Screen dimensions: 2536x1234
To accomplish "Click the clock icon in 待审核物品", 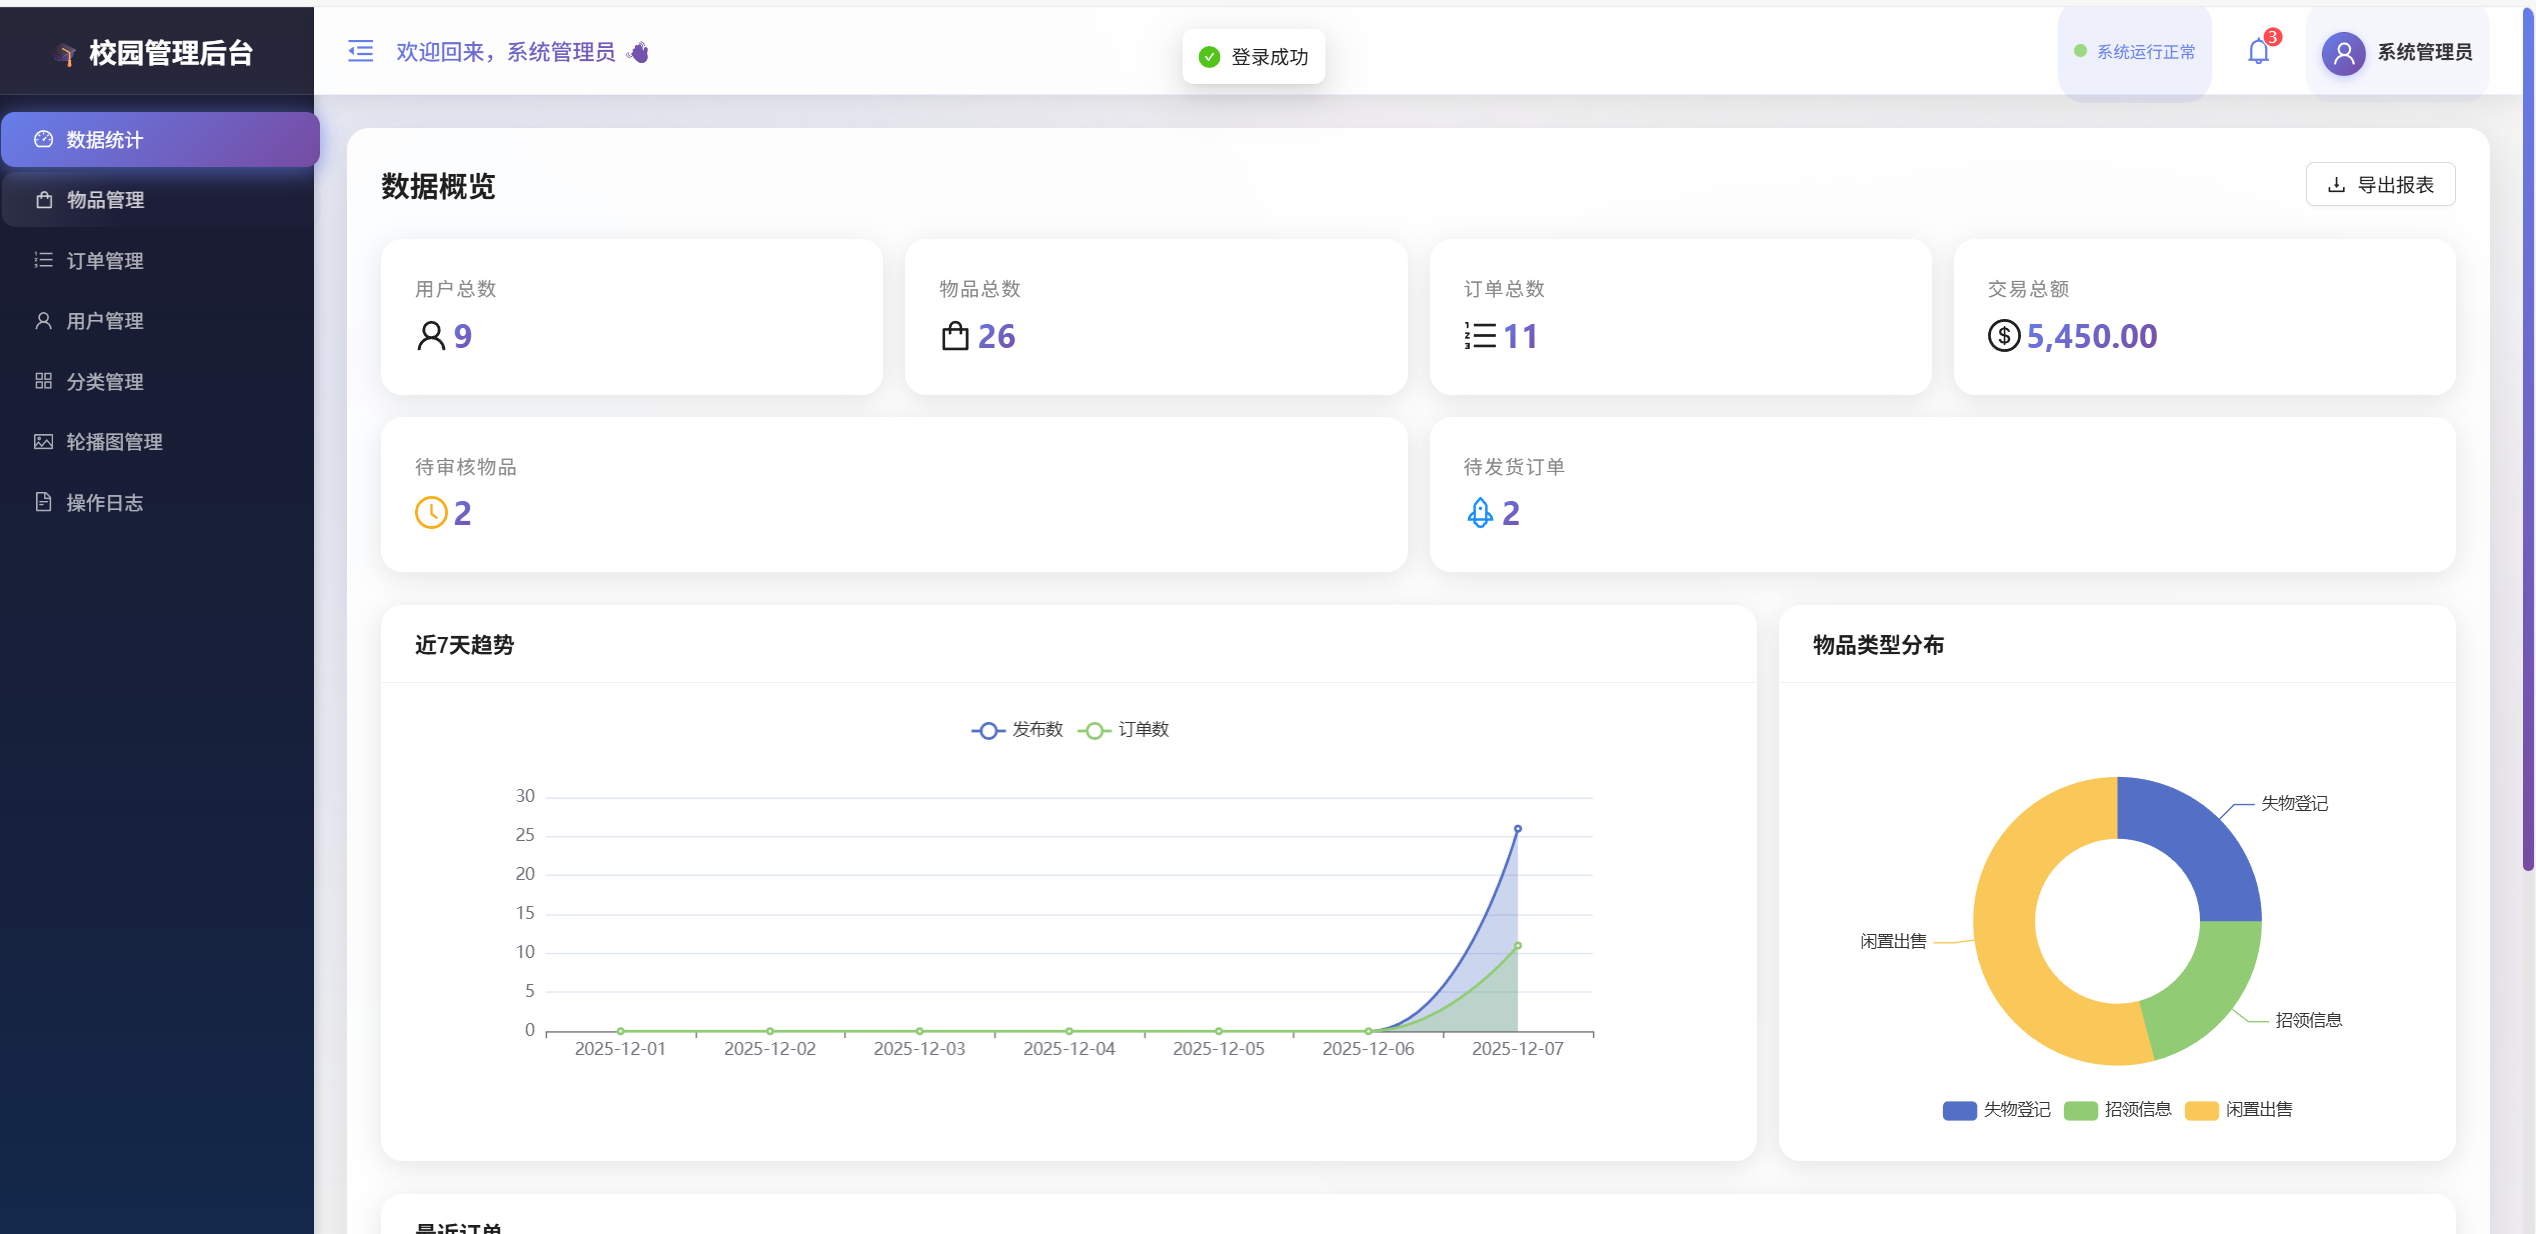I will [431, 513].
